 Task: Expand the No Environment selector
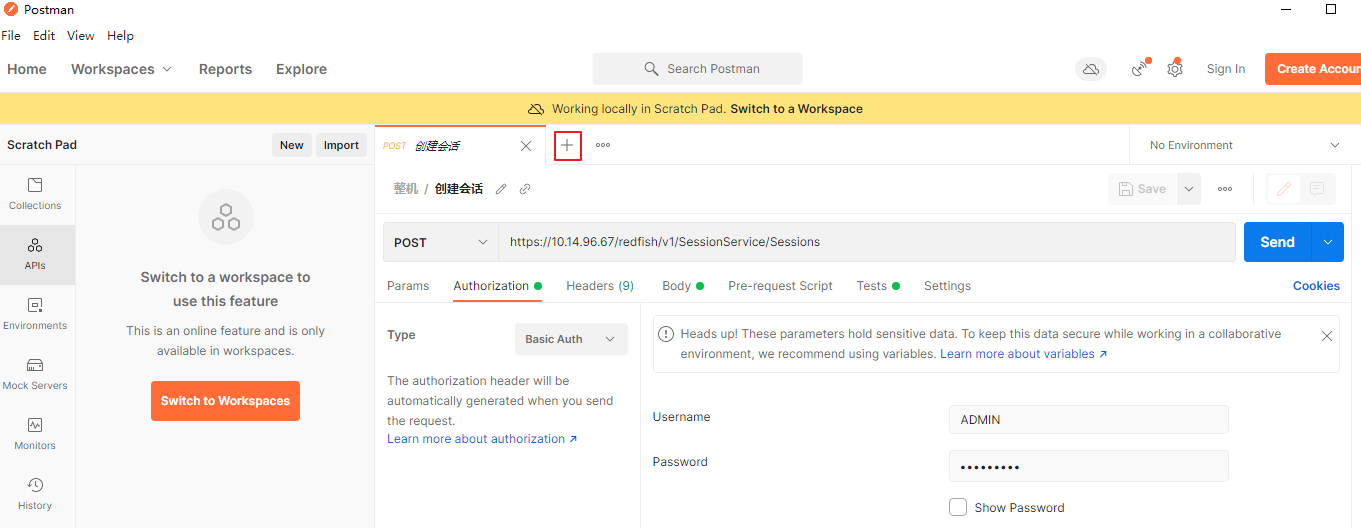click(1244, 145)
